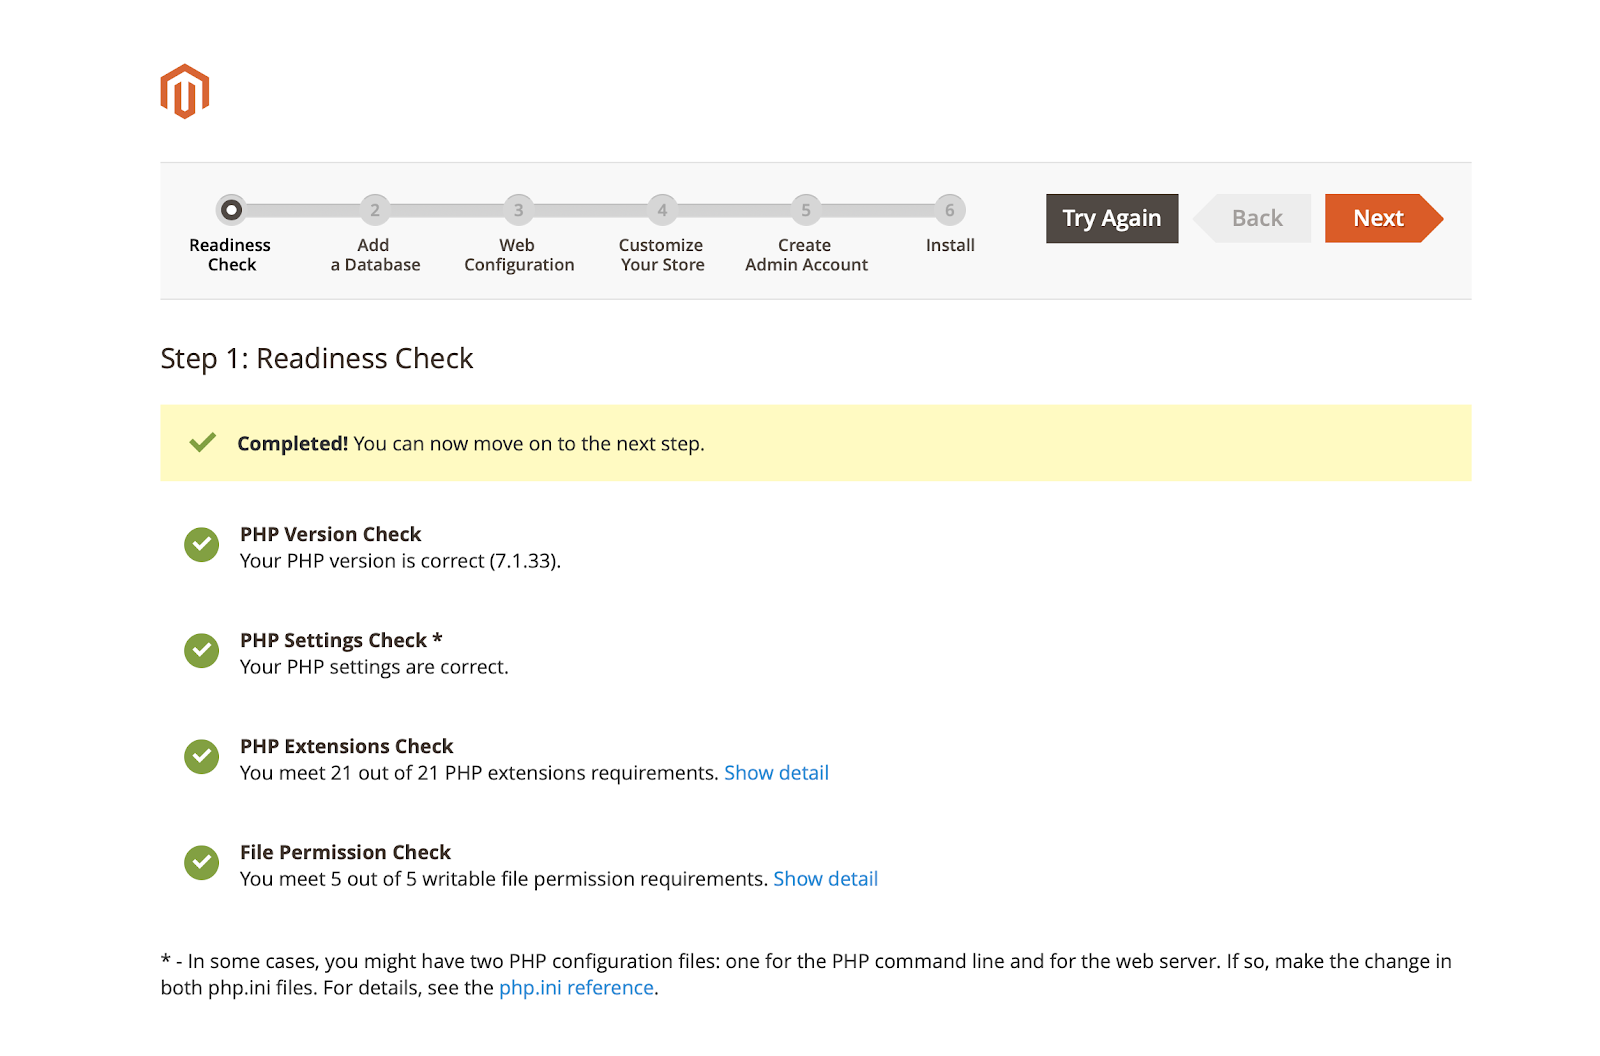Click the PHP Extensions Check green checkmark
Viewport: 1600px width, 1056px height.
click(202, 757)
